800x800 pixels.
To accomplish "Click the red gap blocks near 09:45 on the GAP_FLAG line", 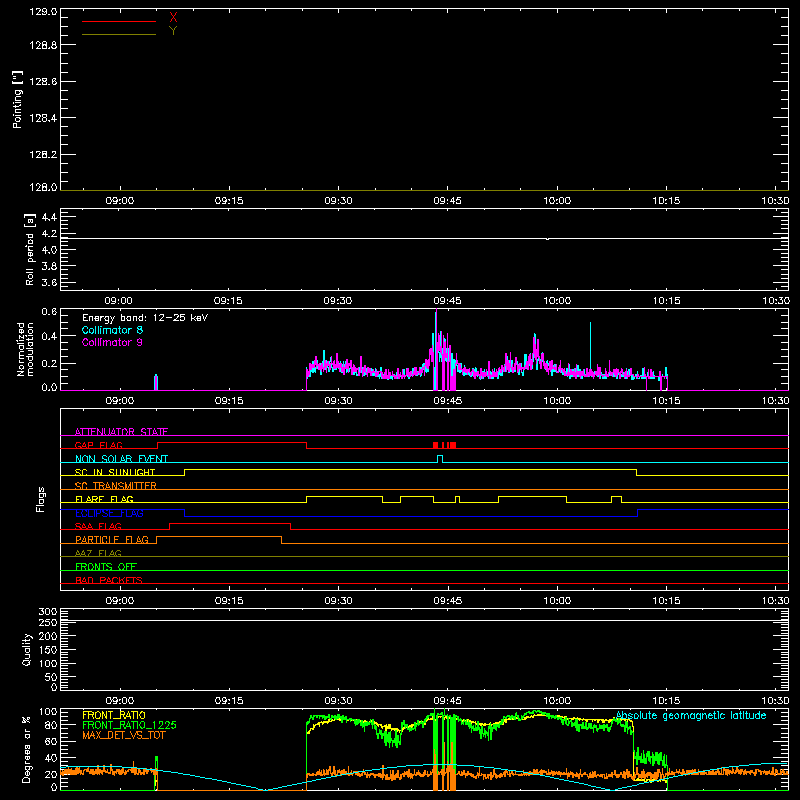I will click(444, 445).
